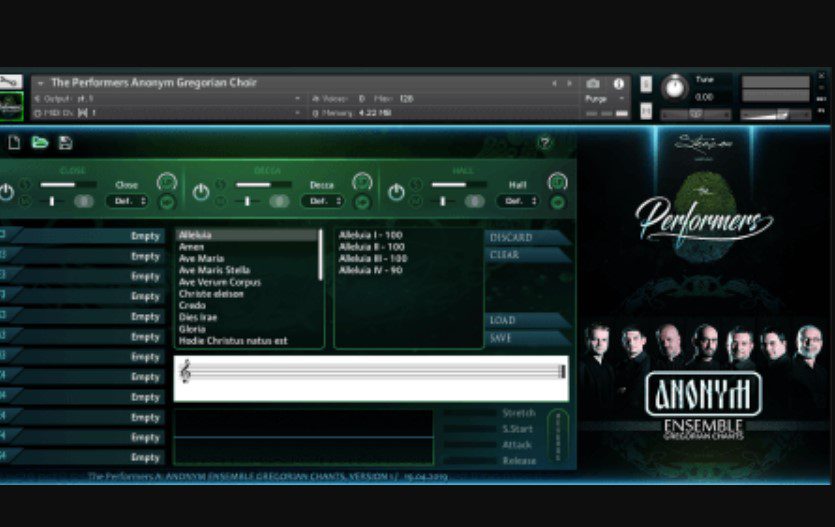Toggle the Decca mic power button
Viewport: 835px width, 527px height.
[x=201, y=192]
